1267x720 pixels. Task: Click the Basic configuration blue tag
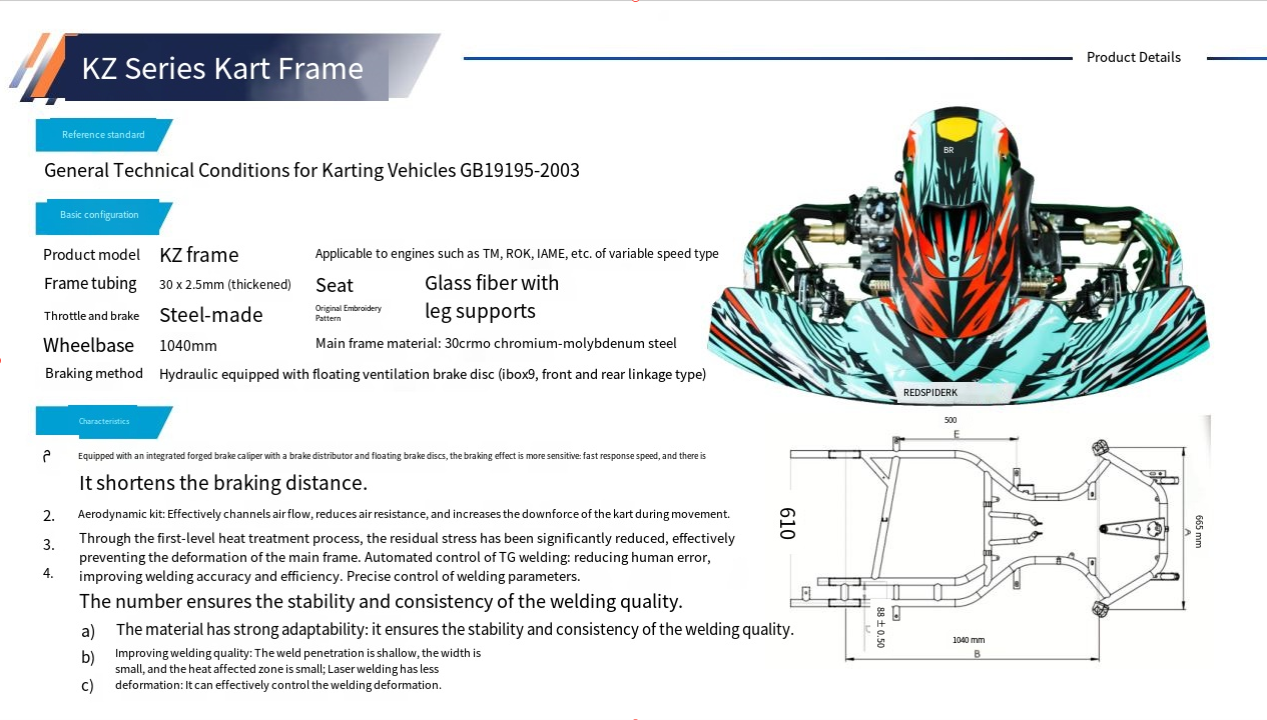[104, 216]
